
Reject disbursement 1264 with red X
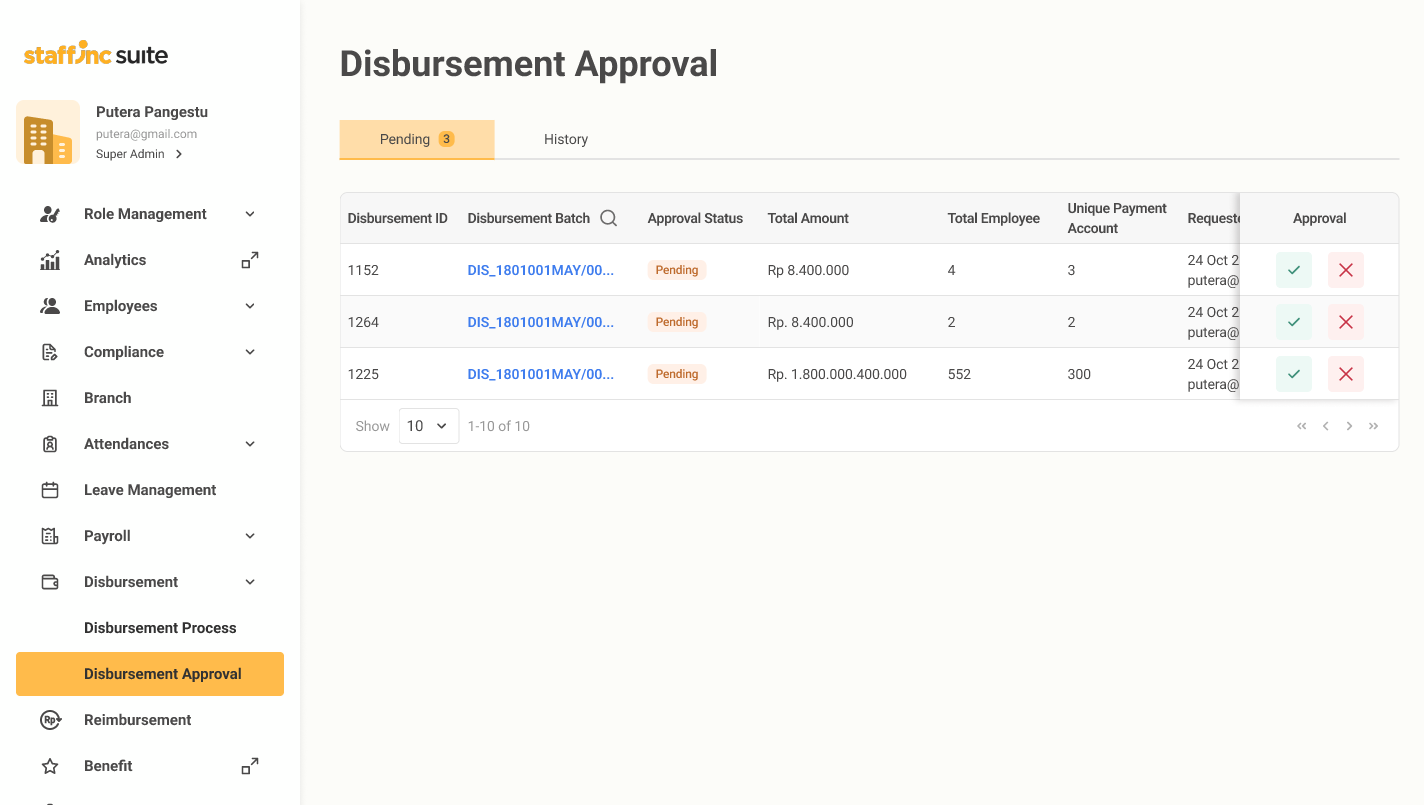[x=1345, y=322]
